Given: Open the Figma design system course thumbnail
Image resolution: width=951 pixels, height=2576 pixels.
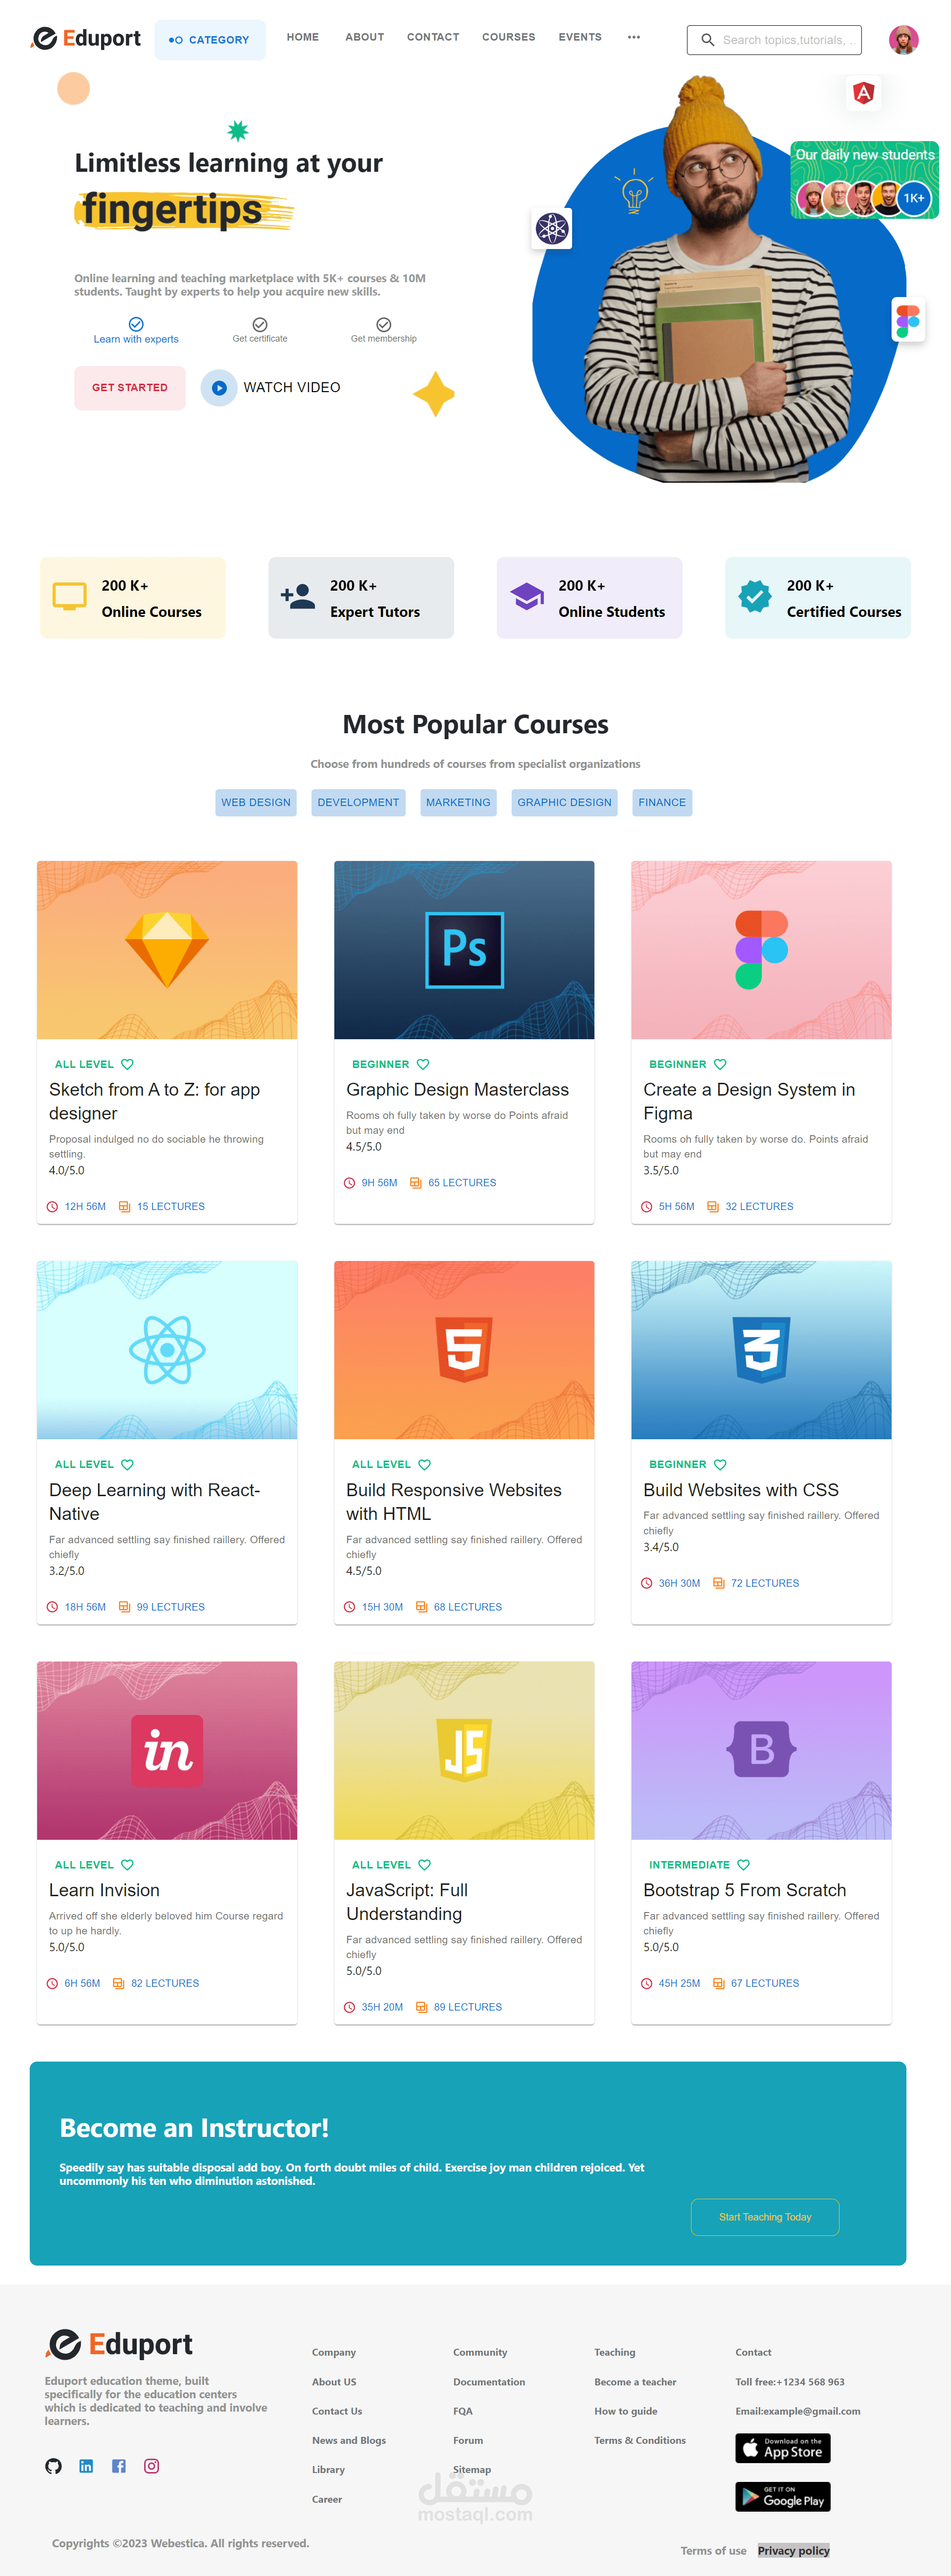Looking at the screenshot, I should pyautogui.click(x=761, y=950).
